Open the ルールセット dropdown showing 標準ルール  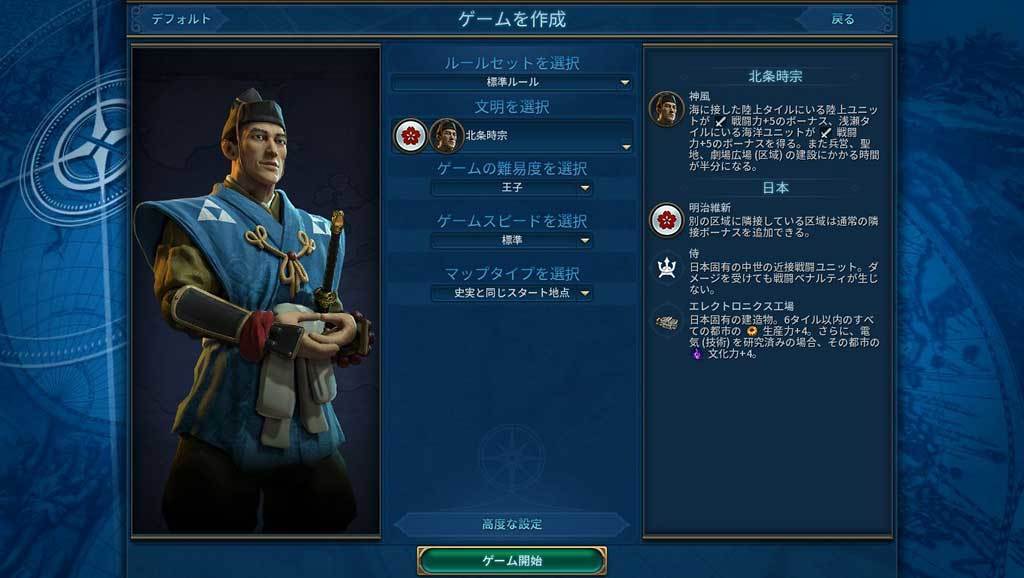pyautogui.click(x=512, y=82)
